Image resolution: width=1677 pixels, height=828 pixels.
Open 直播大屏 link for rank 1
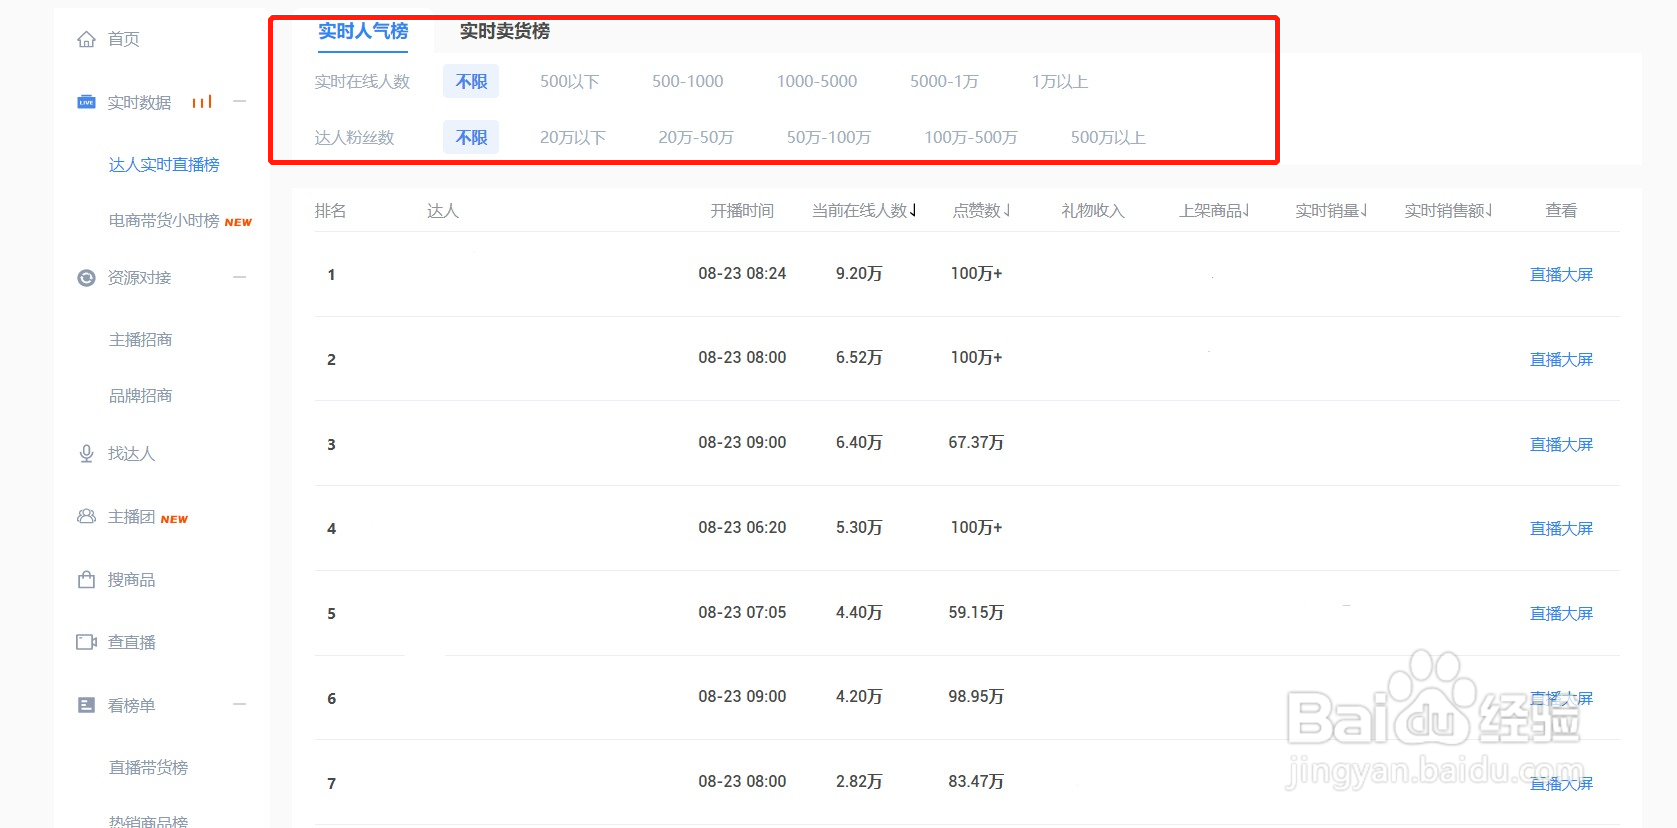[1561, 275]
